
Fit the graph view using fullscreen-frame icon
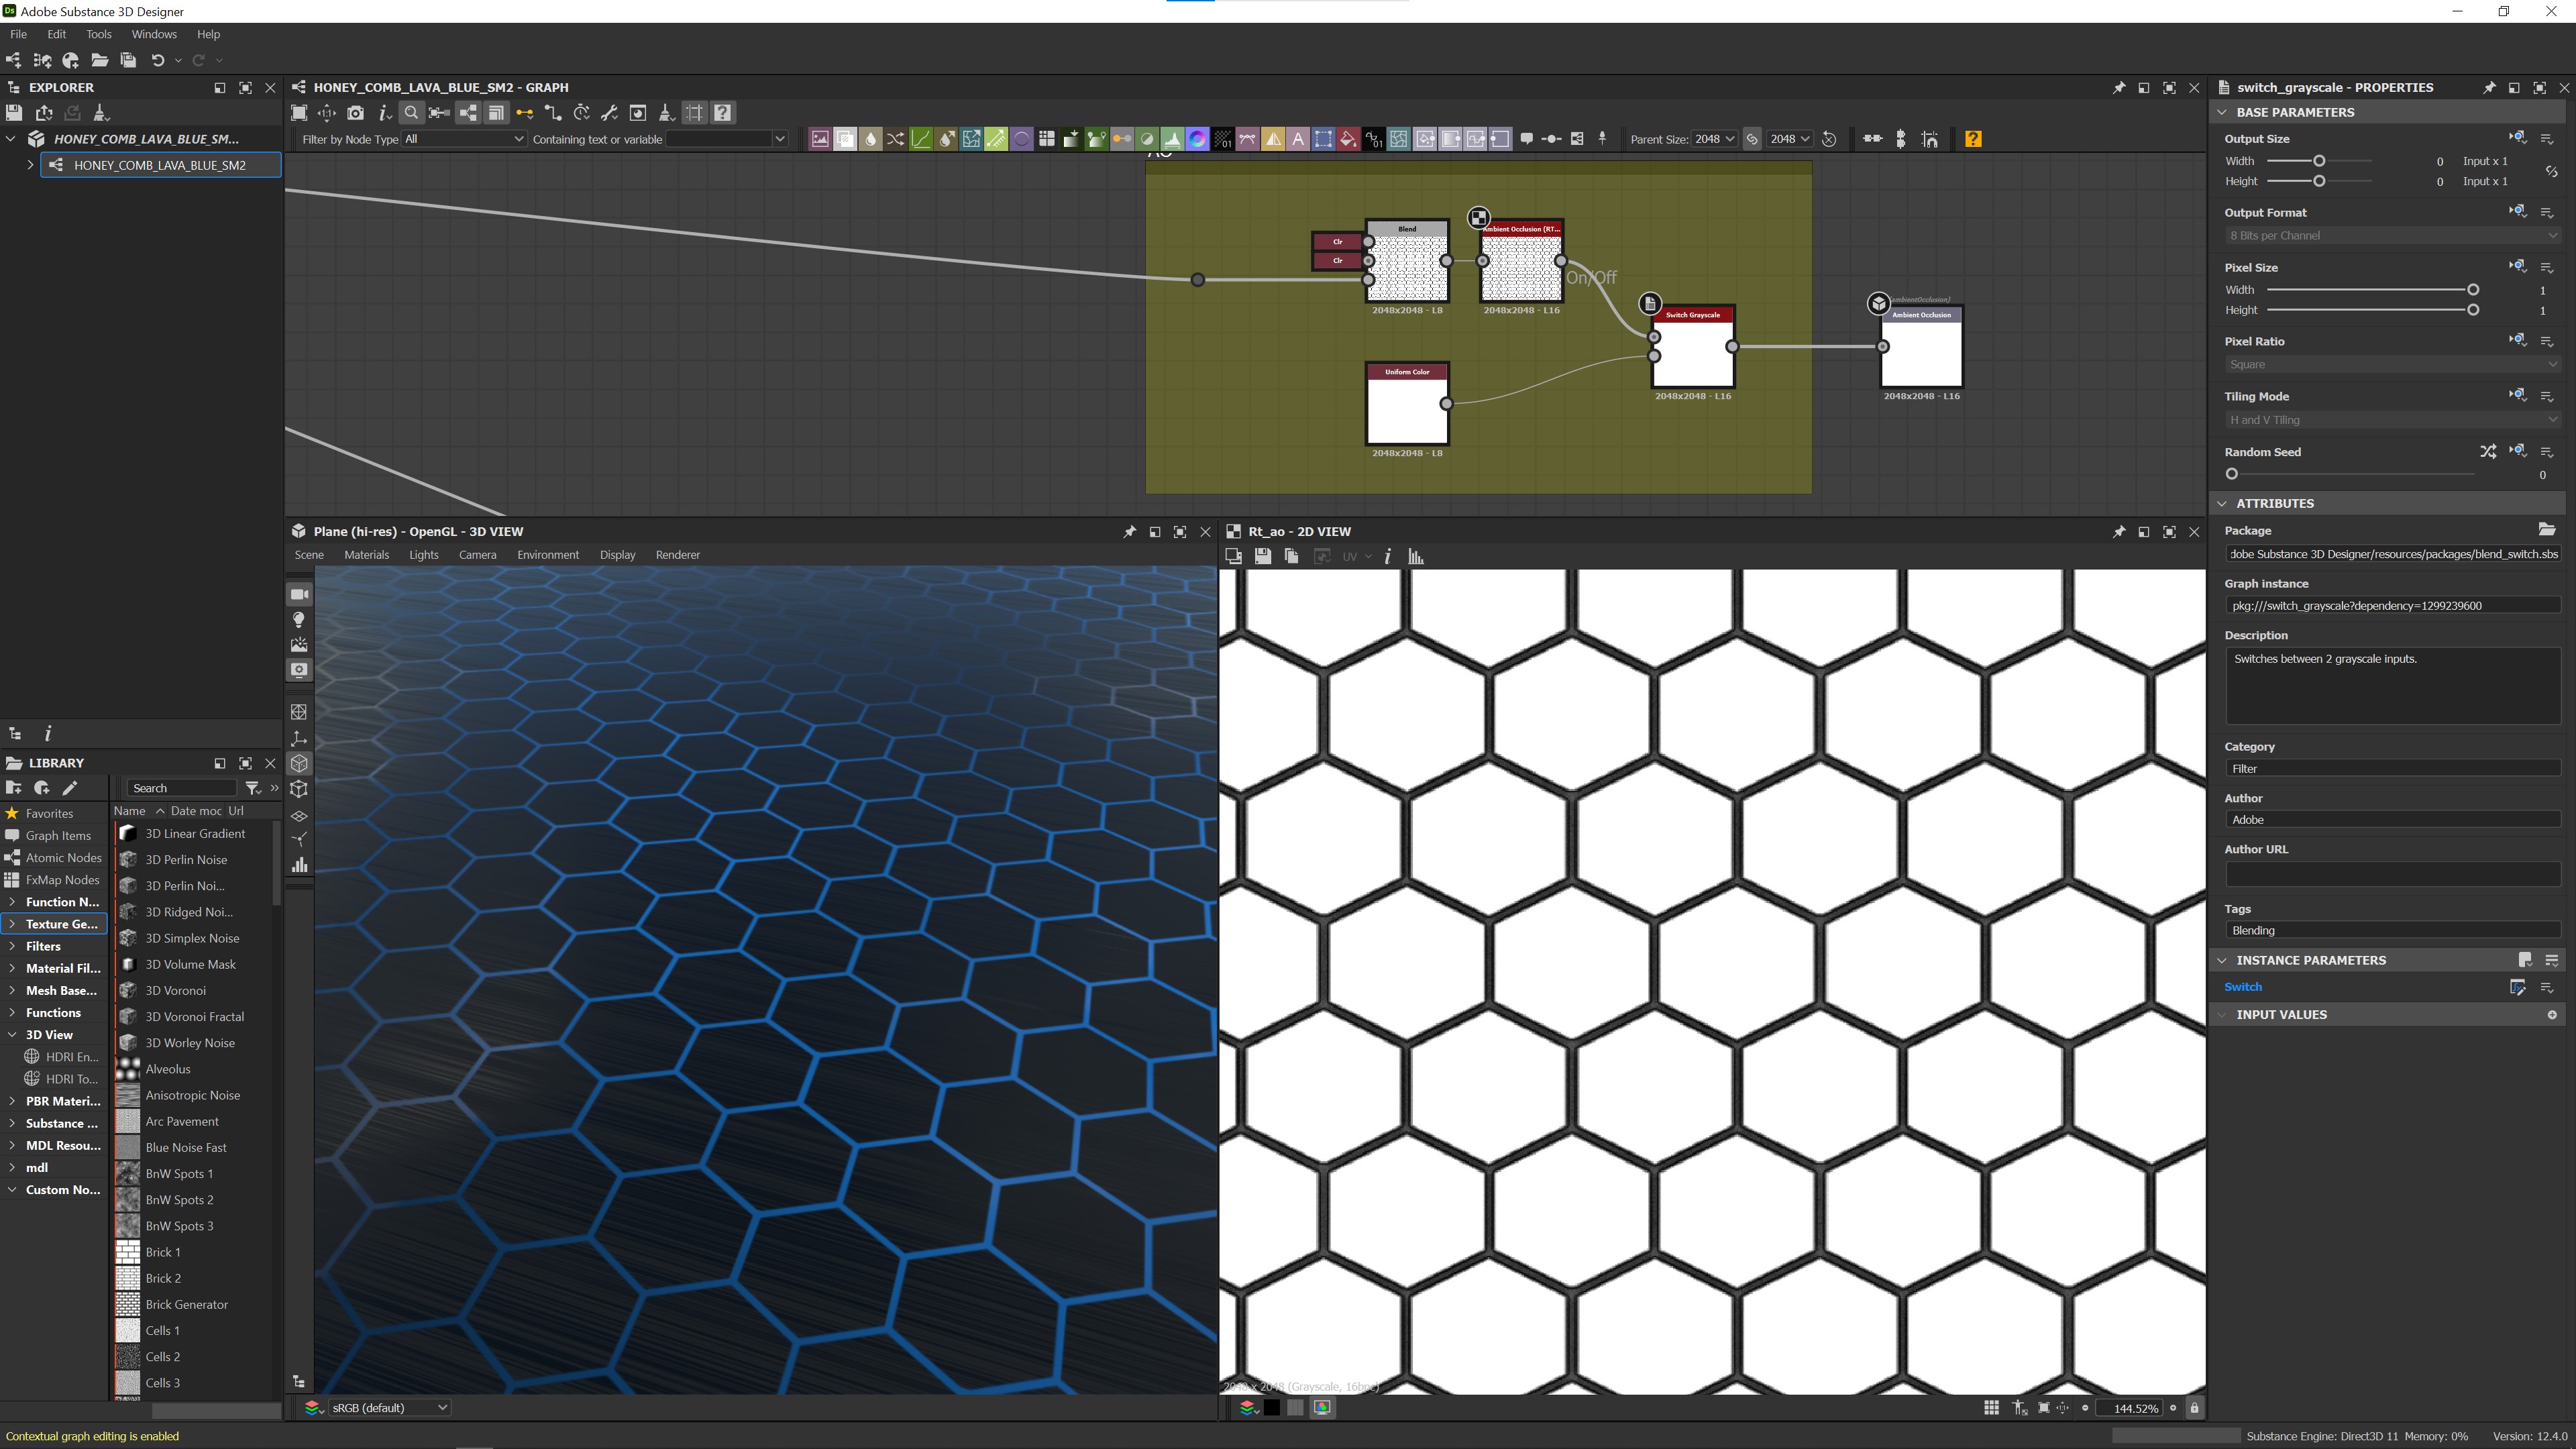300,113
